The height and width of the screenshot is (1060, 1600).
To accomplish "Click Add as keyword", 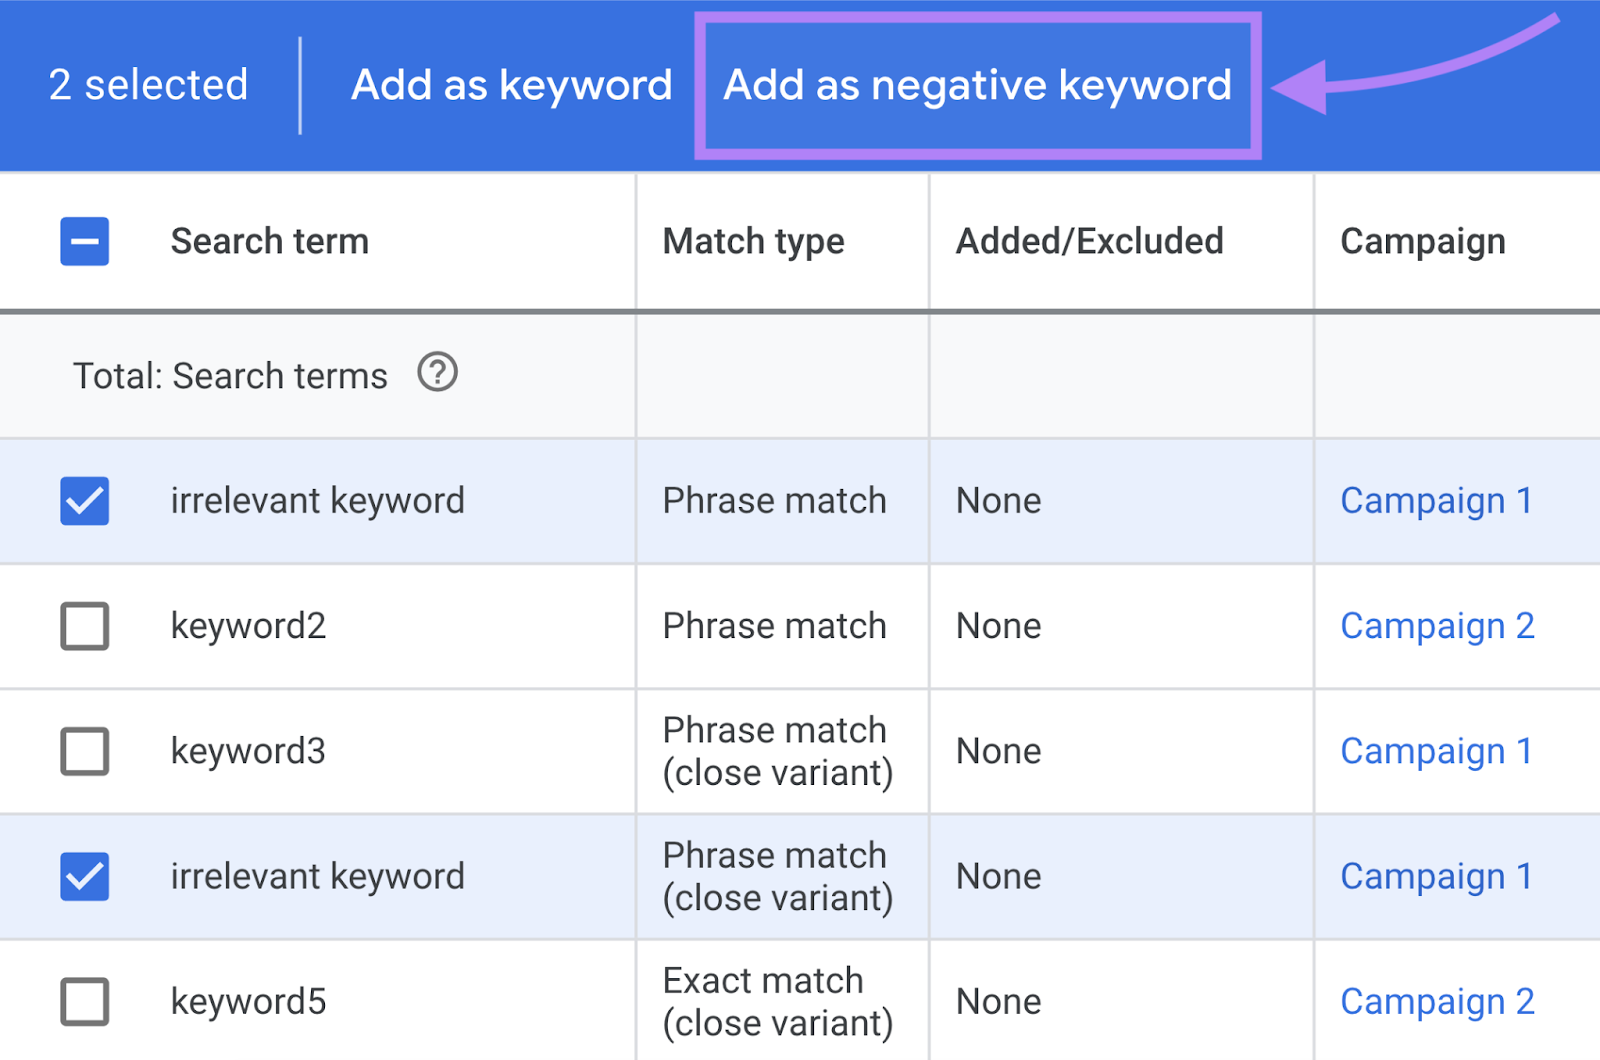I will tap(511, 85).
